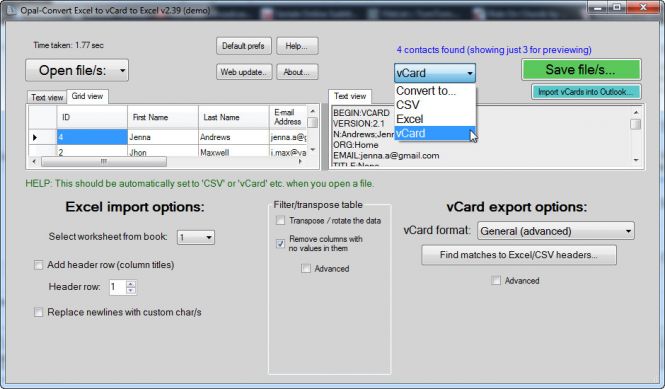
Task: Click the grid's horizontal scroll left arrow
Action: point(34,162)
